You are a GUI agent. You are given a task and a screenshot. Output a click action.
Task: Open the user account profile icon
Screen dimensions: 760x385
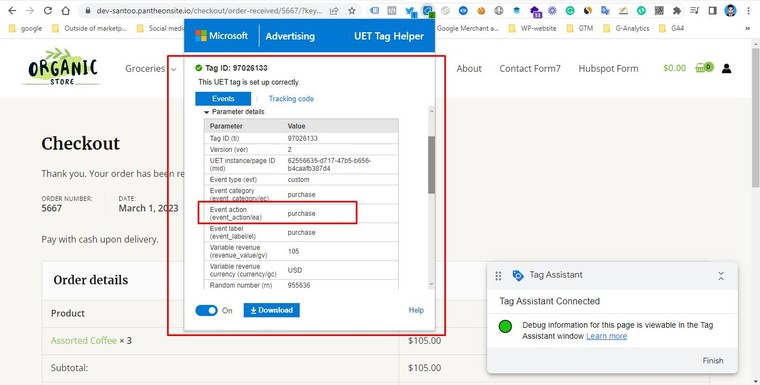[x=726, y=68]
